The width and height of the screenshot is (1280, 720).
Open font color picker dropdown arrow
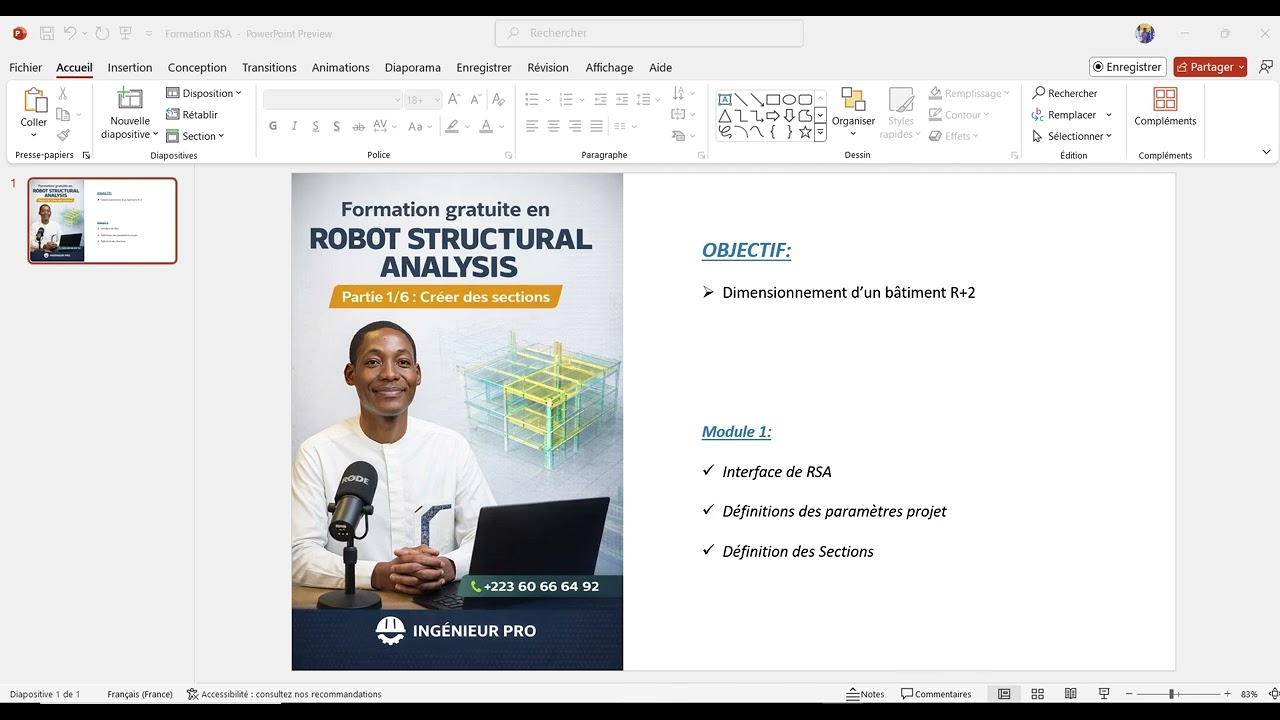(x=501, y=127)
